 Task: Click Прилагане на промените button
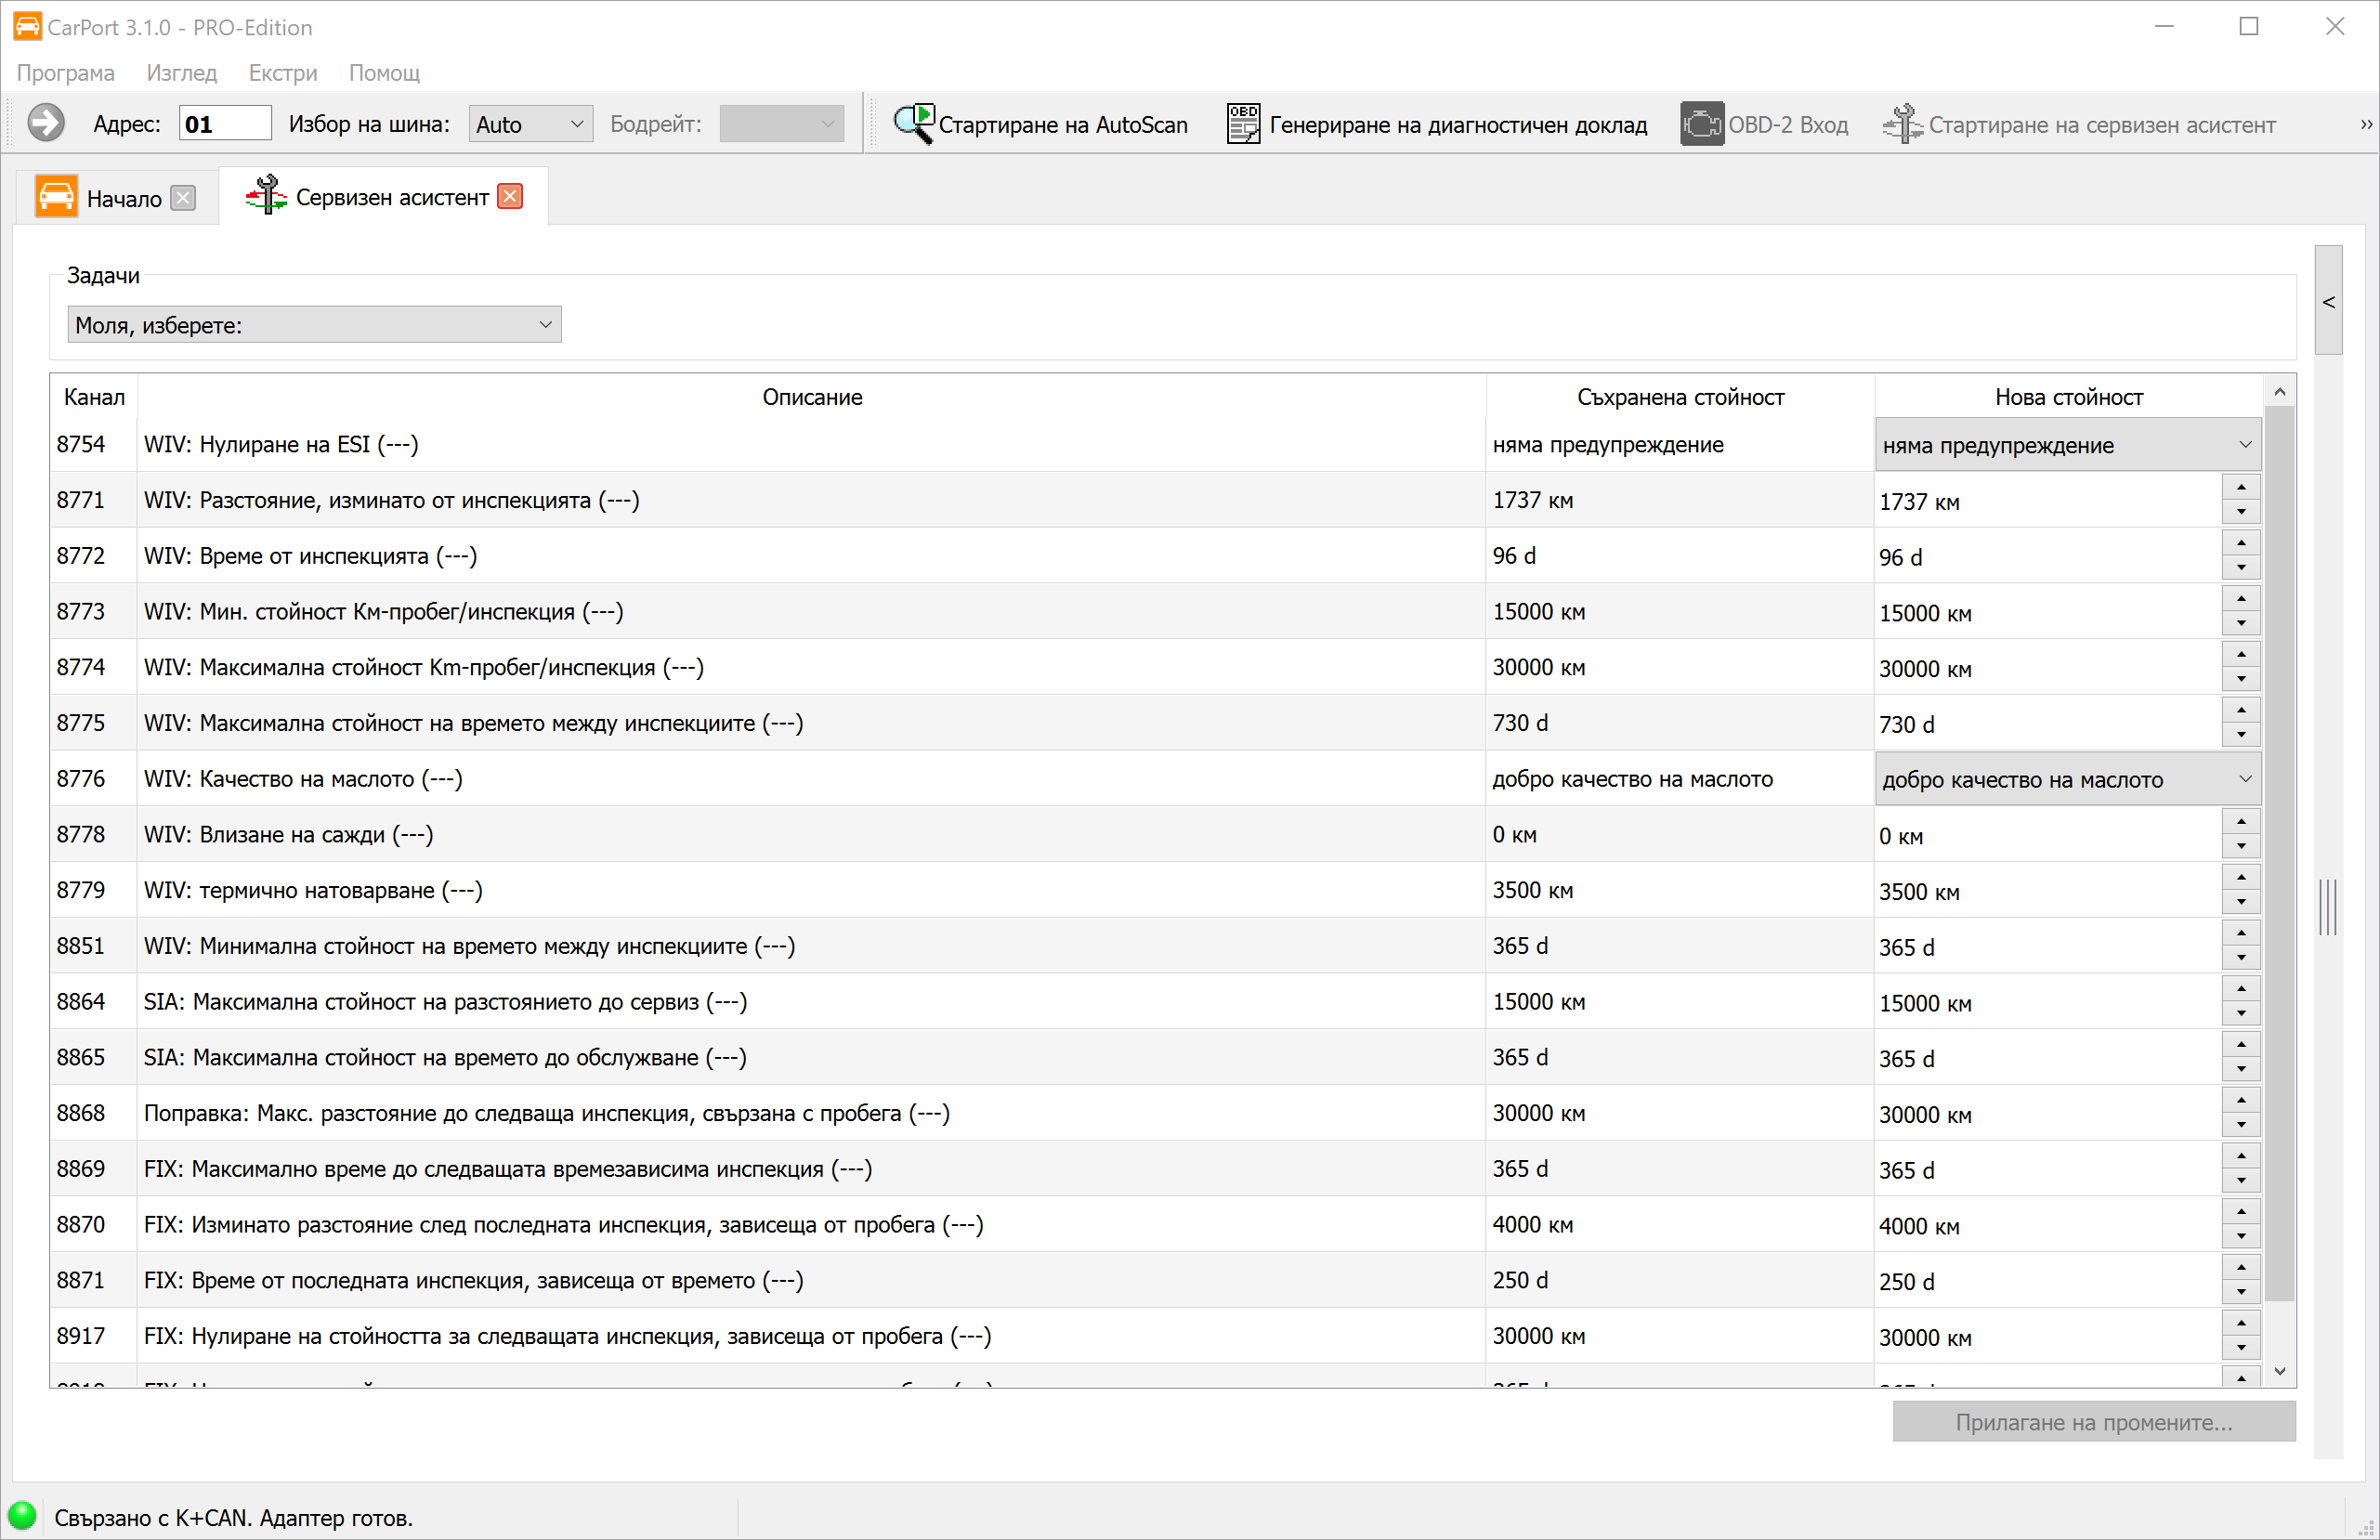(x=2093, y=1422)
